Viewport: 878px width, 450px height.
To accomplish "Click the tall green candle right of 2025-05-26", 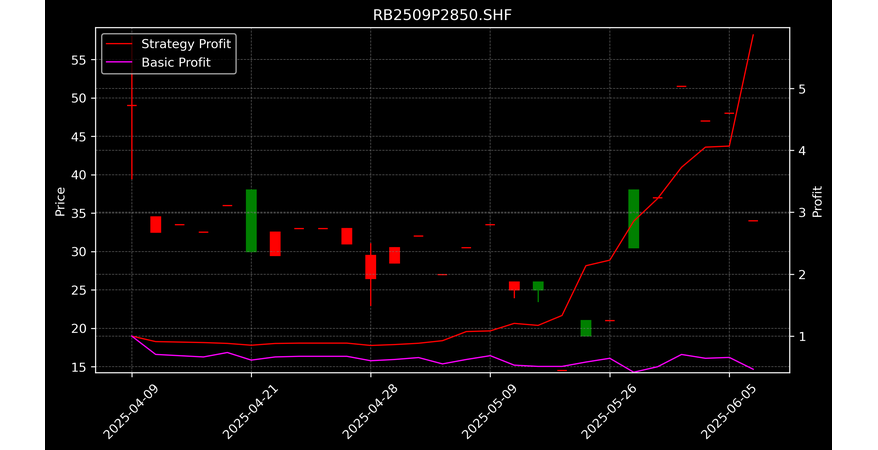I will point(633,219).
